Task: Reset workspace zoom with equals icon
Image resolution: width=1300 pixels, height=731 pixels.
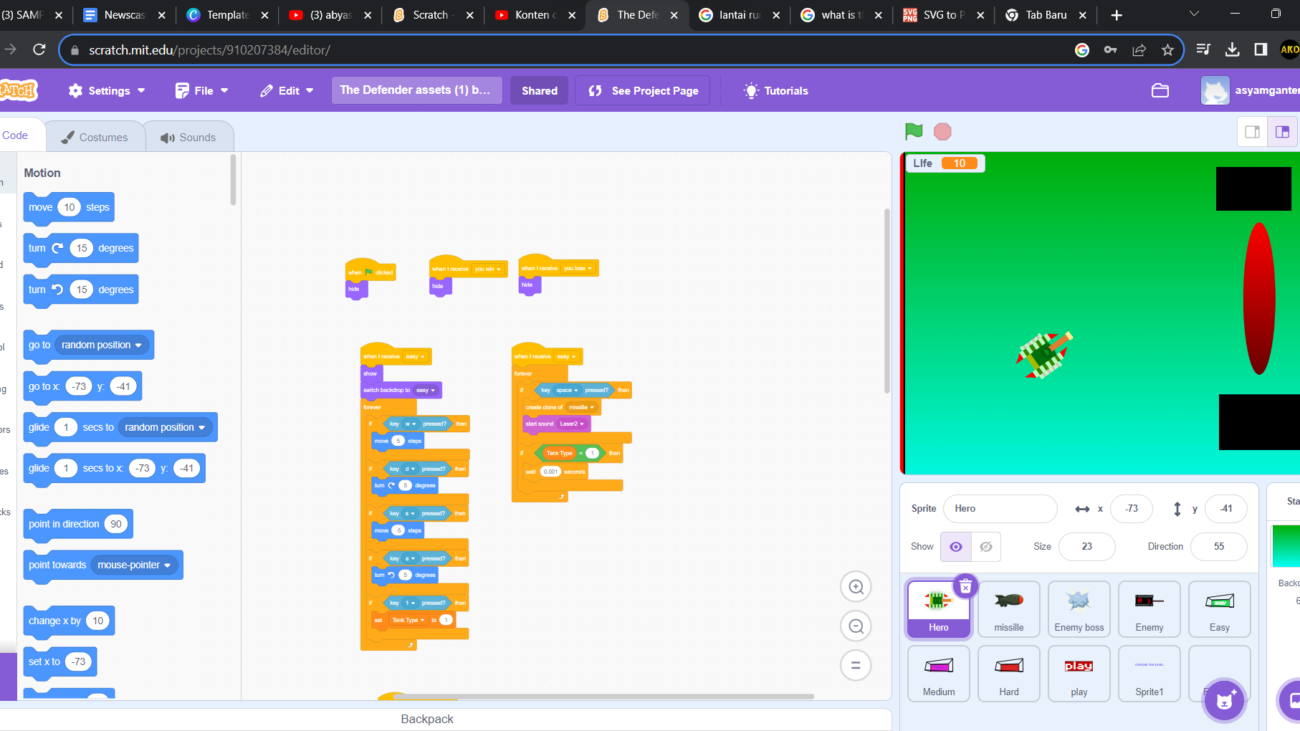Action: 856,665
